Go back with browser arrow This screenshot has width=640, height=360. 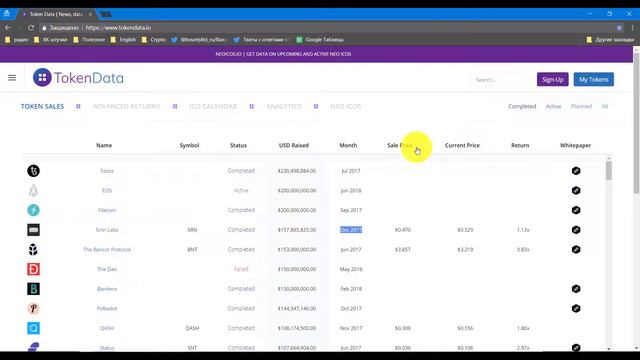[x=8, y=28]
